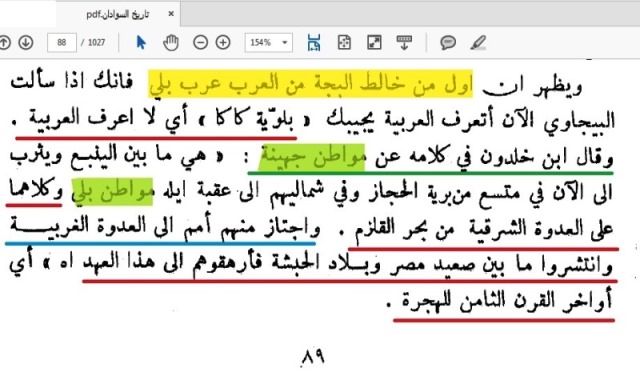Go to the previous page with the up arrow
Image resolution: width=640 pixels, height=392 pixels.
tap(4, 42)
